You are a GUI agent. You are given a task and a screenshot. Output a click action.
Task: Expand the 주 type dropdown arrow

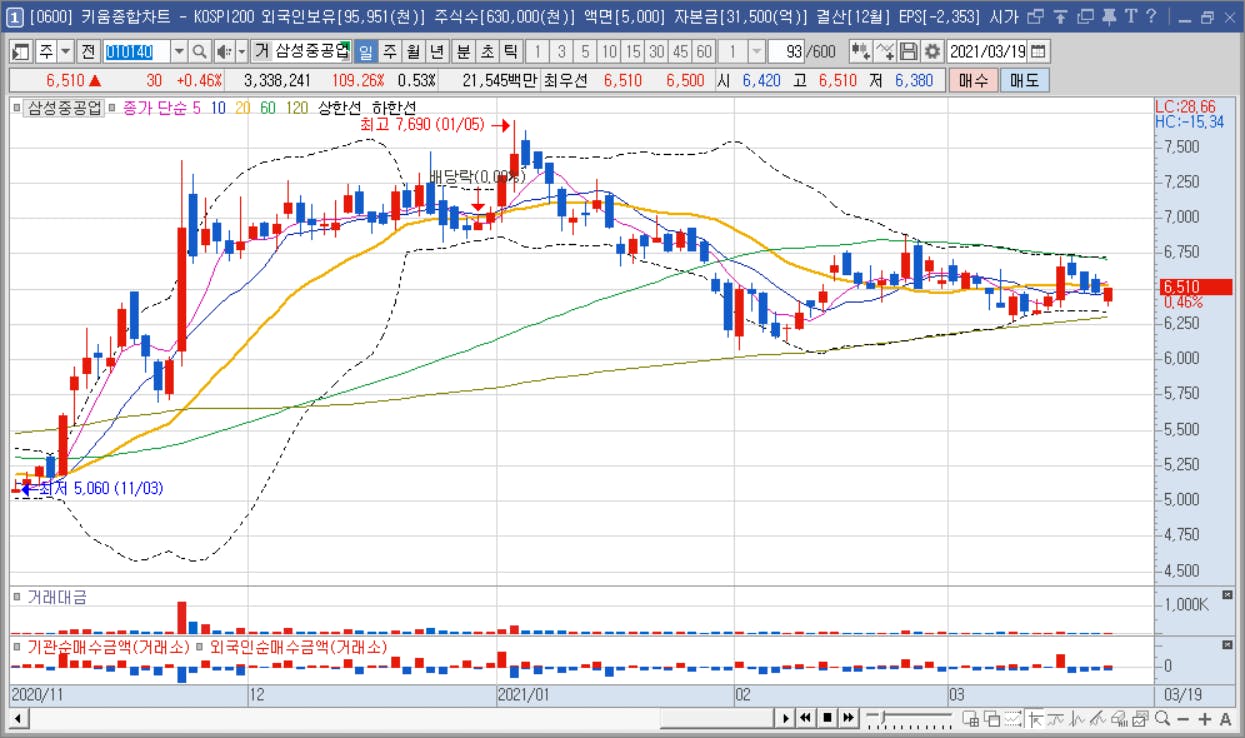pos(65,51)
